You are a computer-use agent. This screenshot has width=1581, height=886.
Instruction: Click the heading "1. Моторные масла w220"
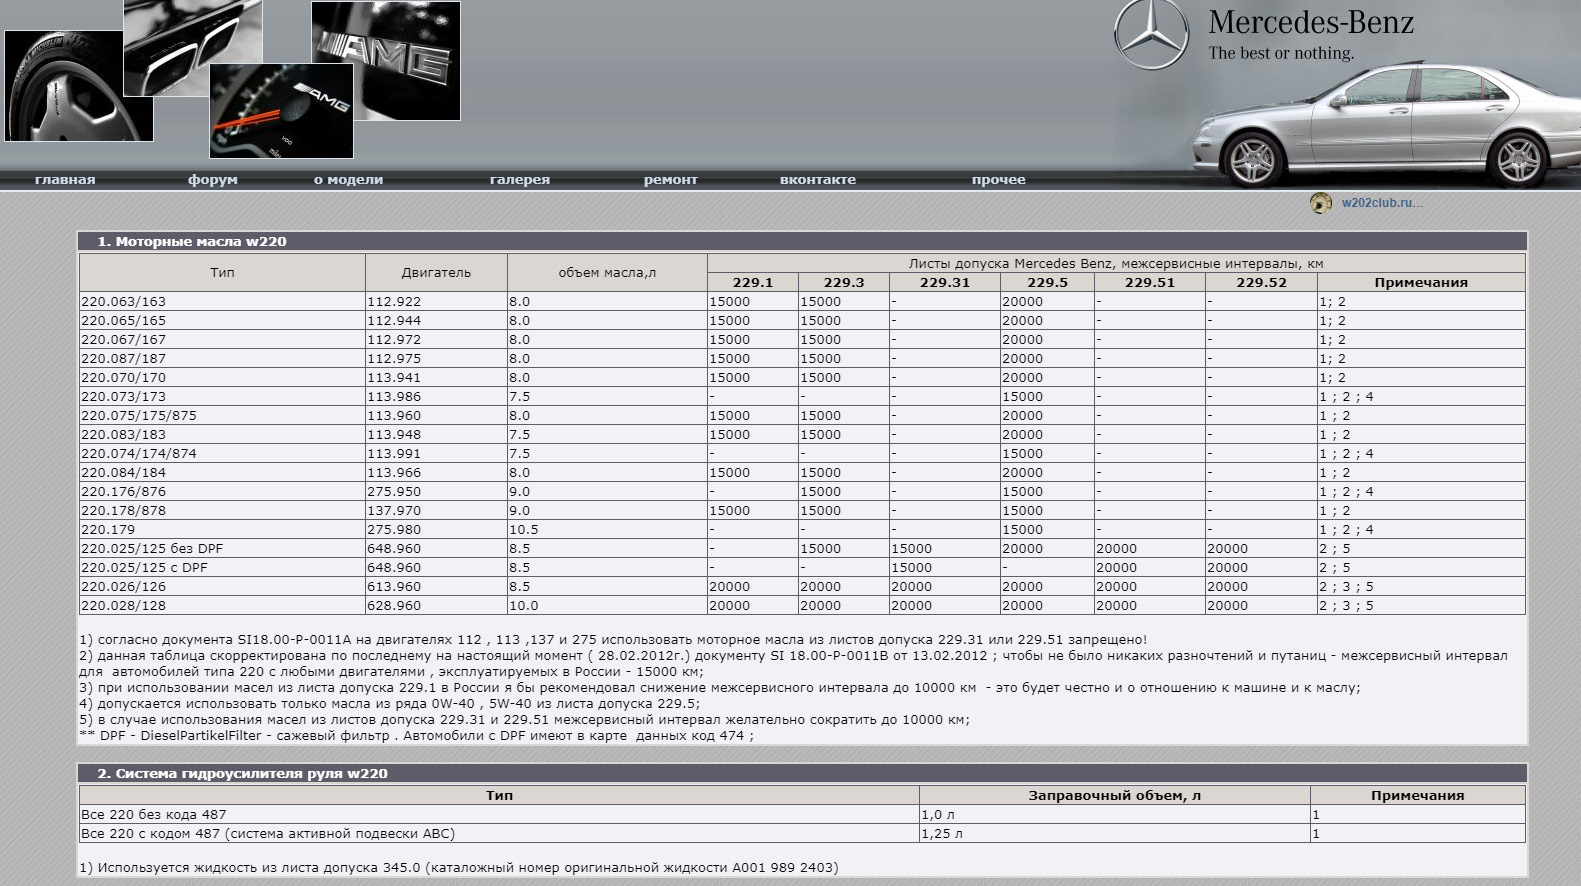tap(192, 241)
